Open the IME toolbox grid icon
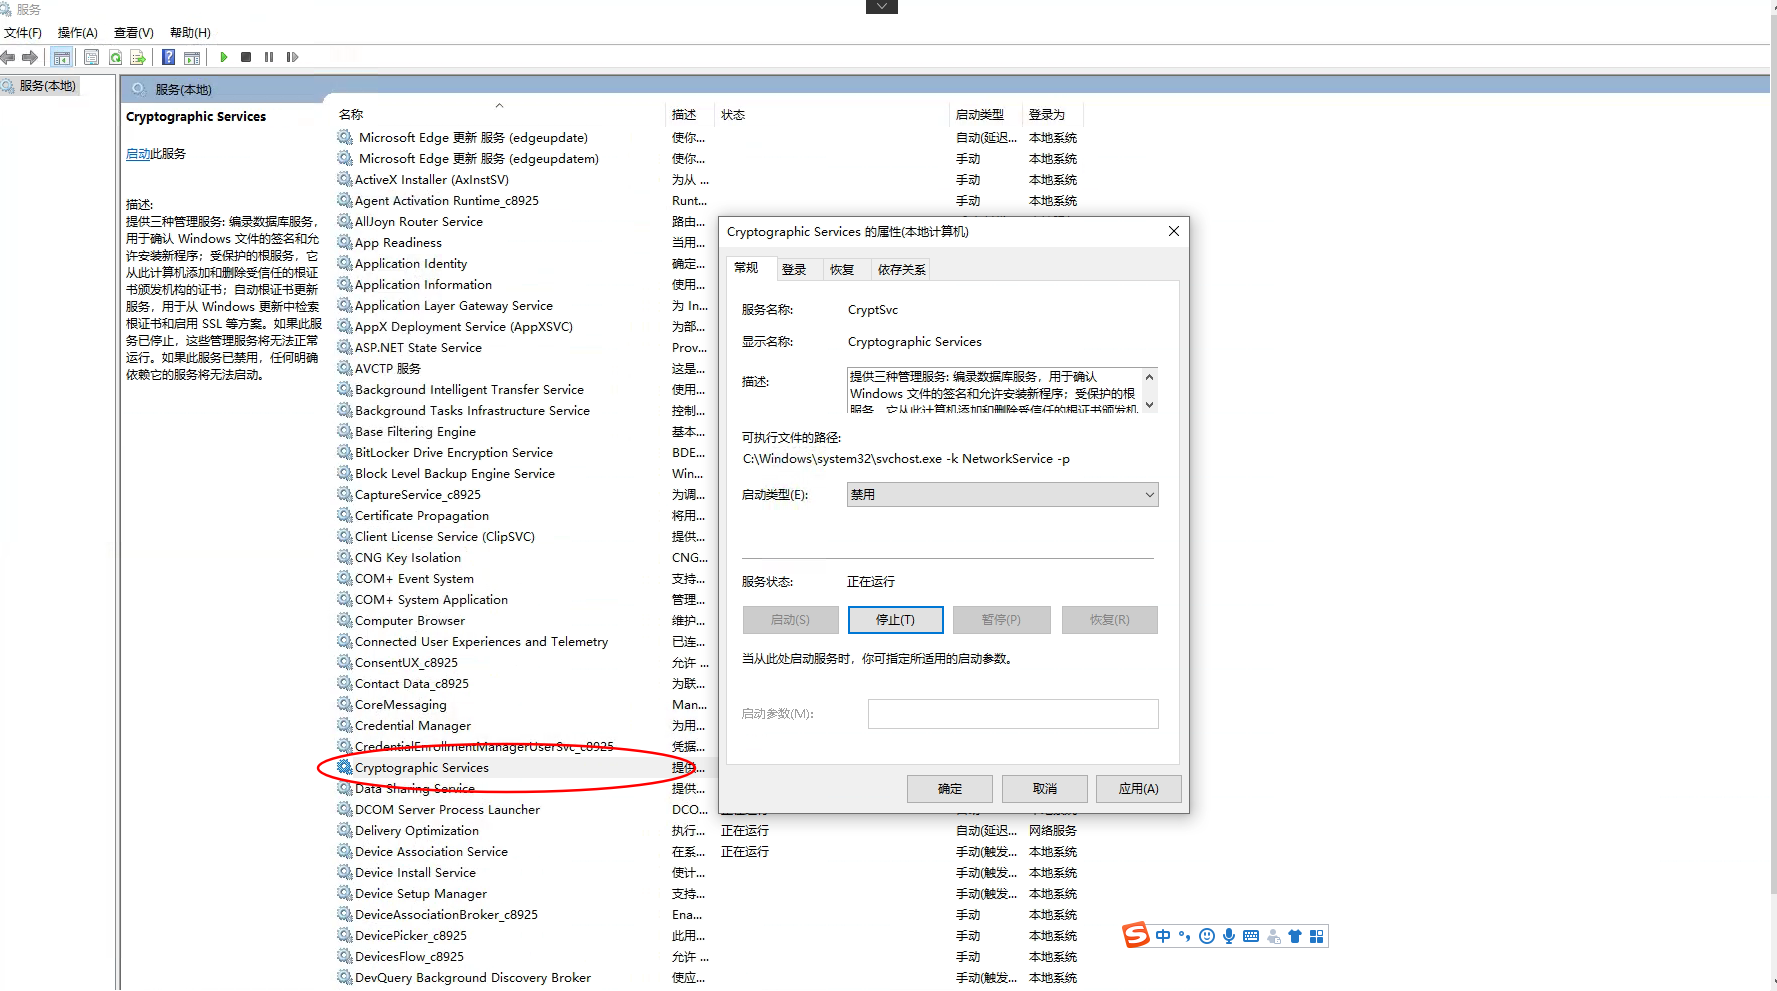 click(1316, 936)
